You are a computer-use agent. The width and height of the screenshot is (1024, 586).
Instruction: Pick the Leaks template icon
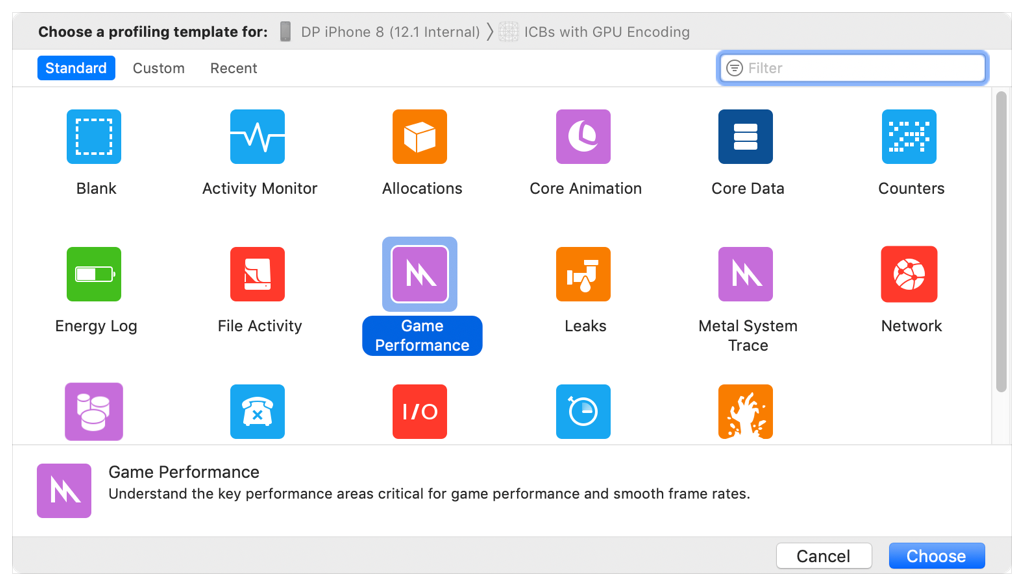[584, 274]
